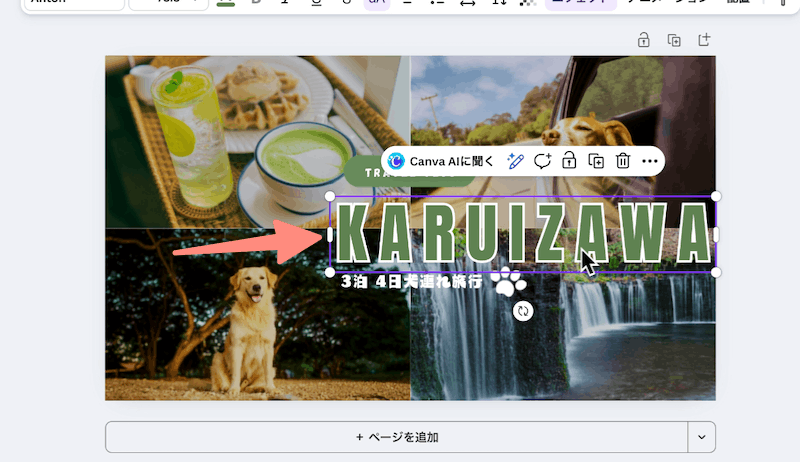Click the bottom-right corner handle of text box
Viewport: 800px width, 462px height.
click(x=716, y=272)
